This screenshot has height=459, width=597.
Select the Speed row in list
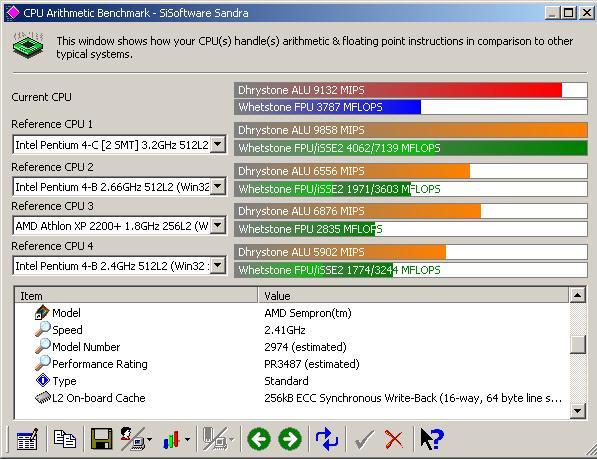(292, 330)
